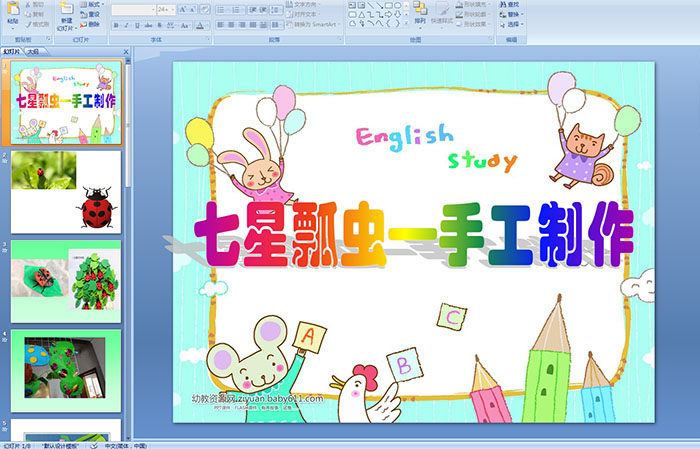Click Convert to SmartArt (转换为 SmartArt)
700x449 pixels.
tap(314, 24)
